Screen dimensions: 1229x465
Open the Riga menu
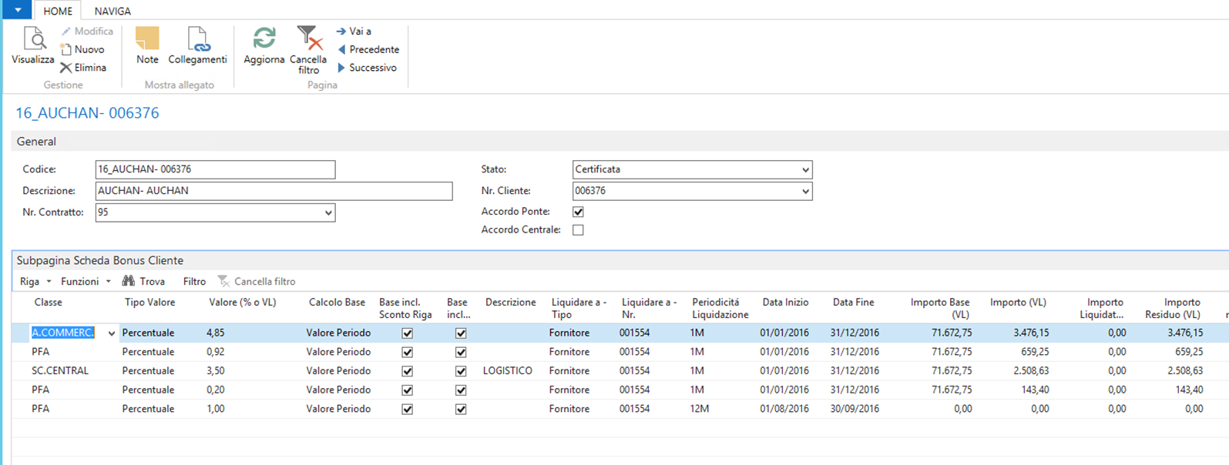[35, 281]
